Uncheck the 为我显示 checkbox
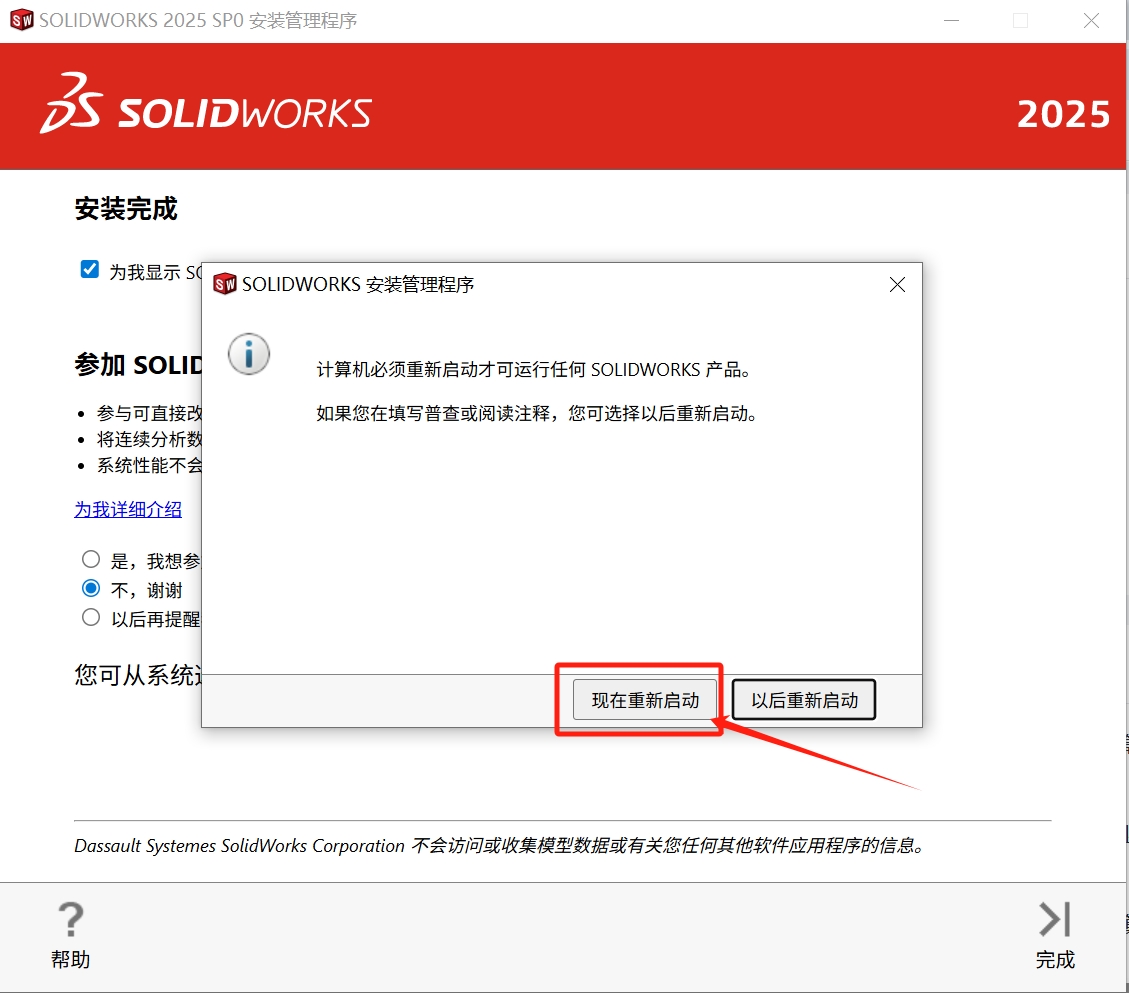 [90, 269]
